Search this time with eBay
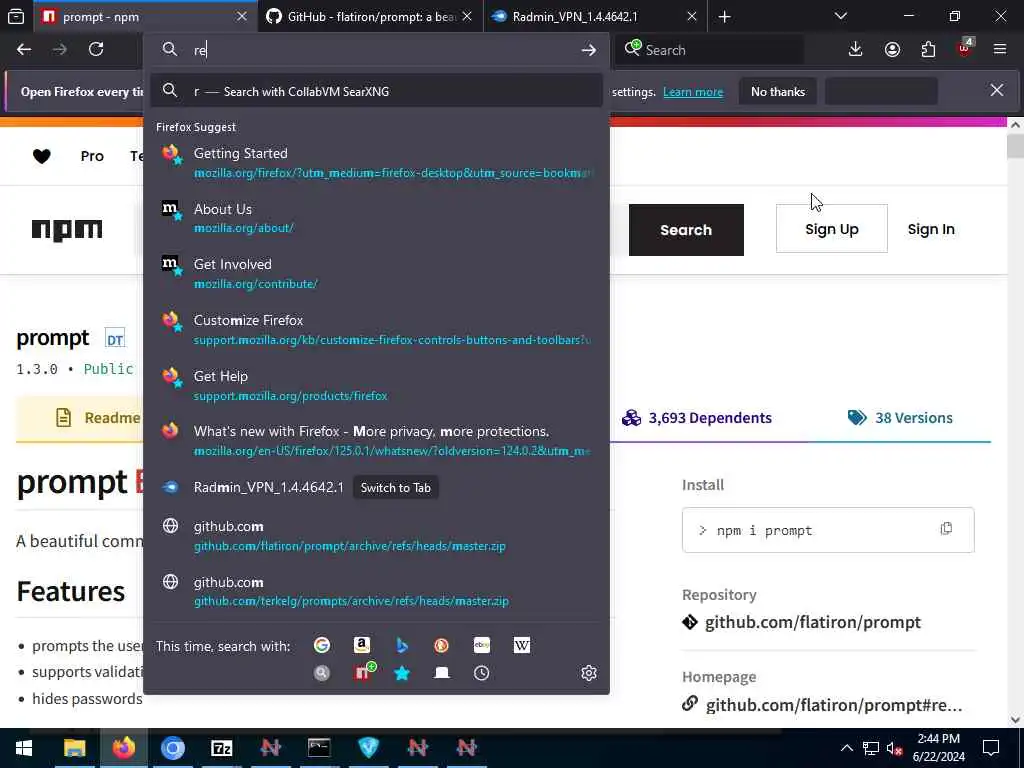The width and height of the screenshot is (1024, 768). coord(482,645)
